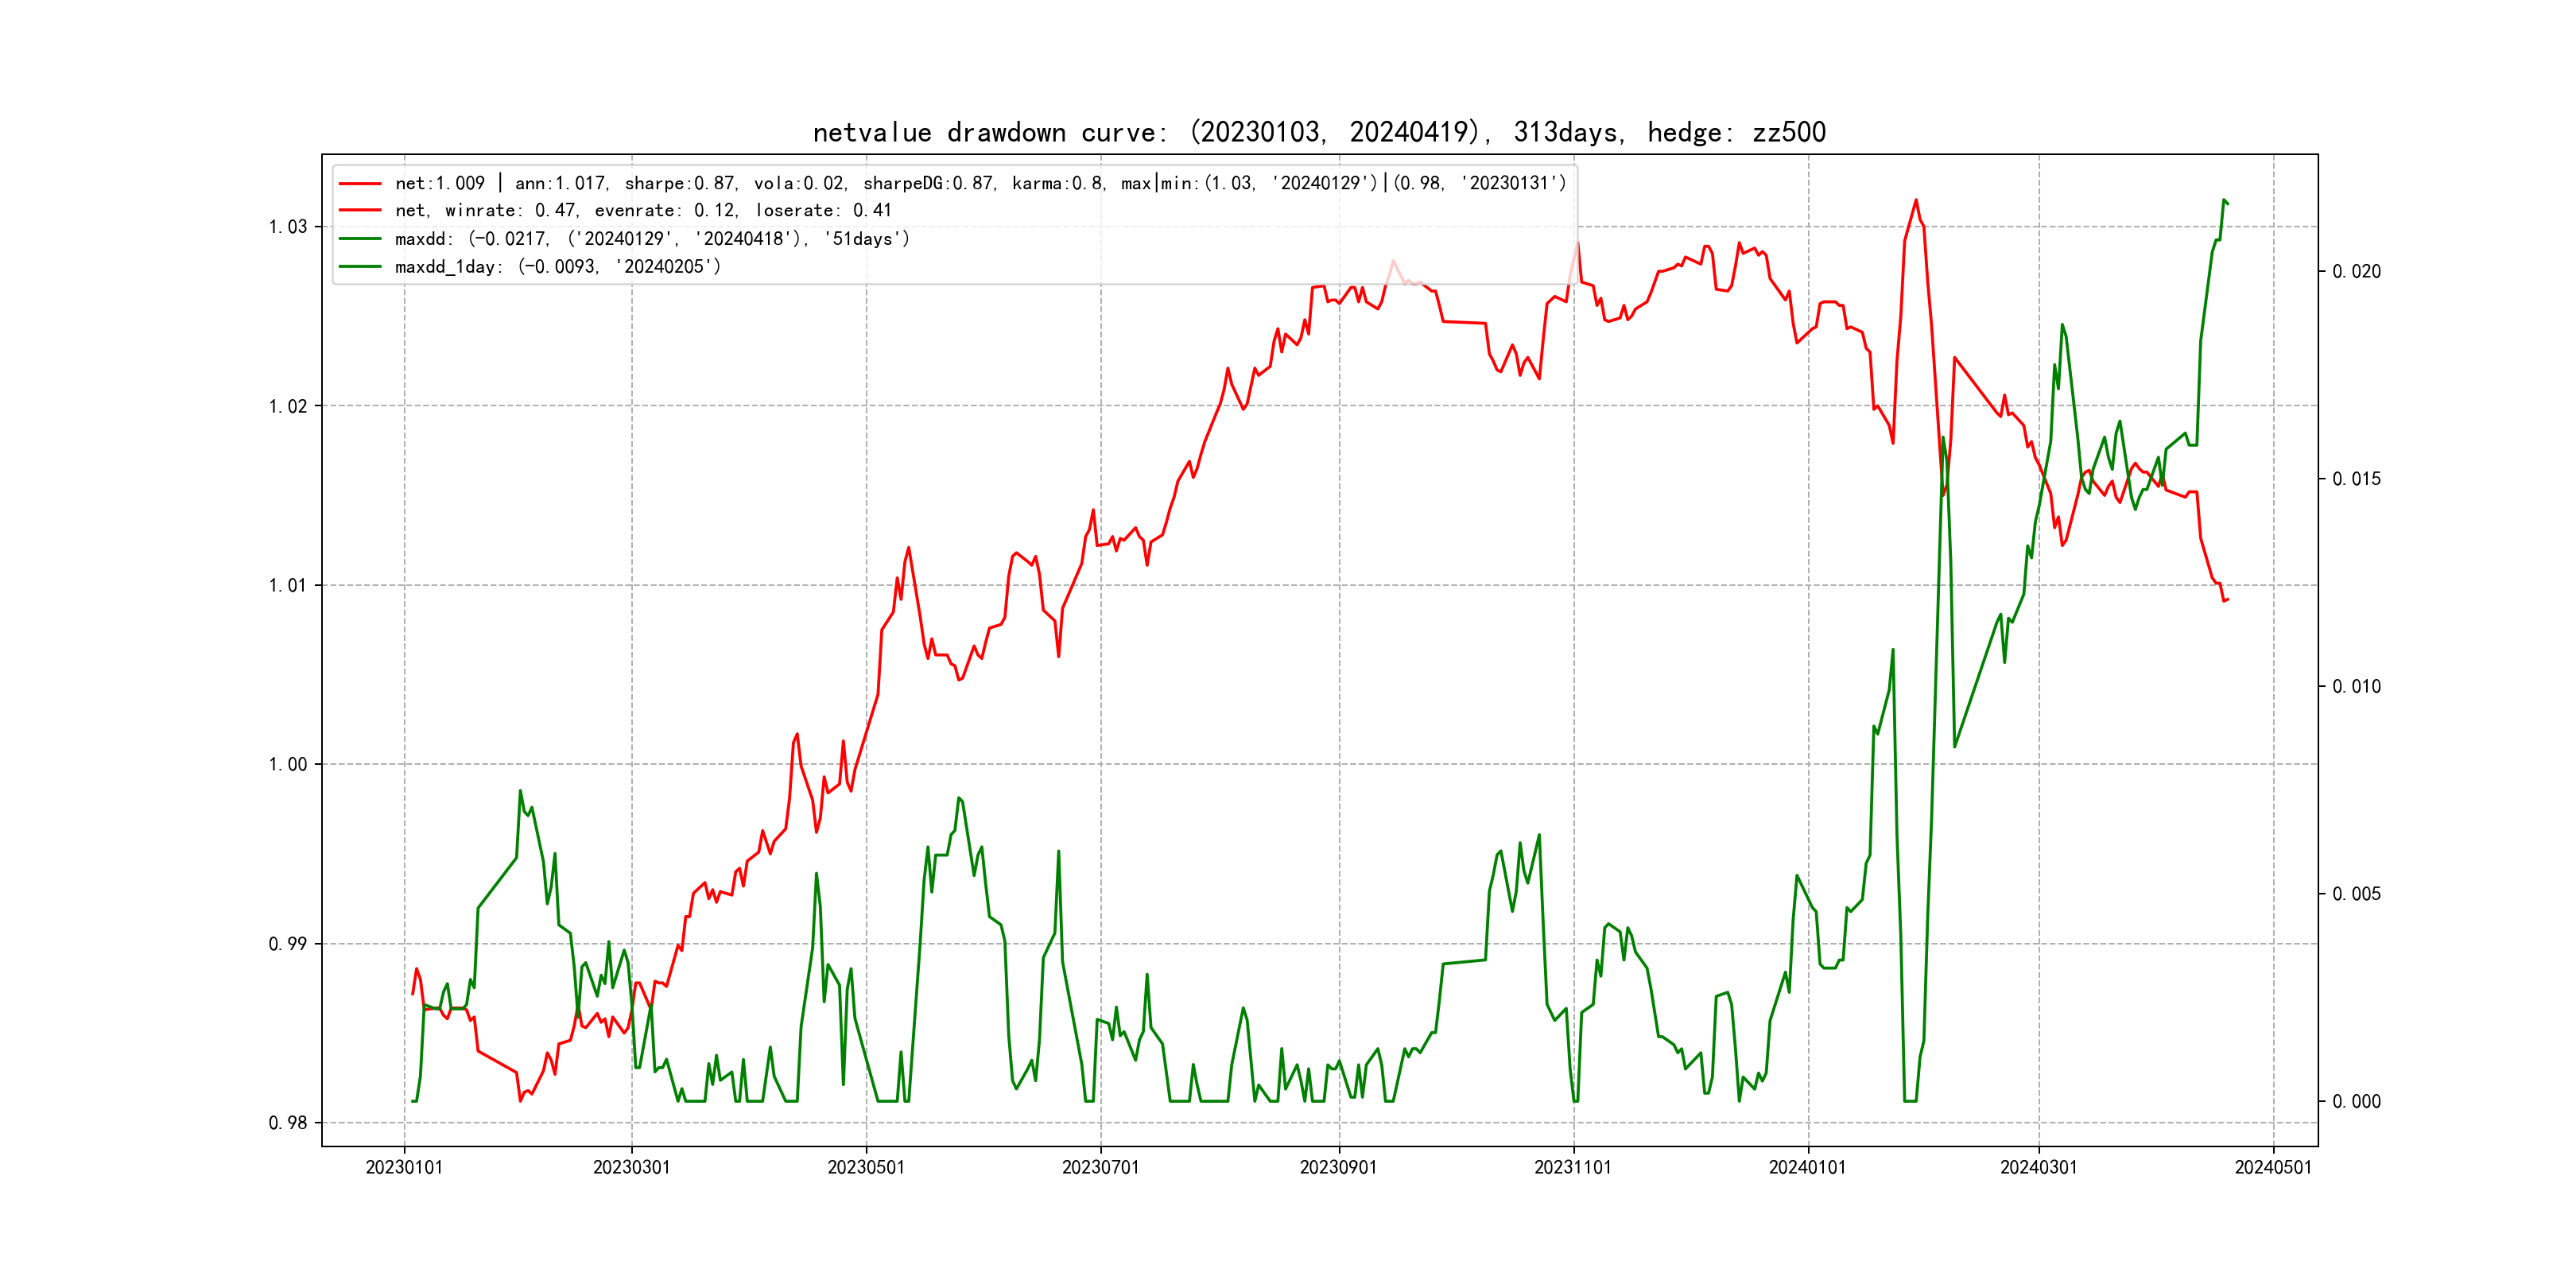This screenshot has width=2576, height=1288.
Task: Click left axis tick label 1.03
Action: (288, 227)
